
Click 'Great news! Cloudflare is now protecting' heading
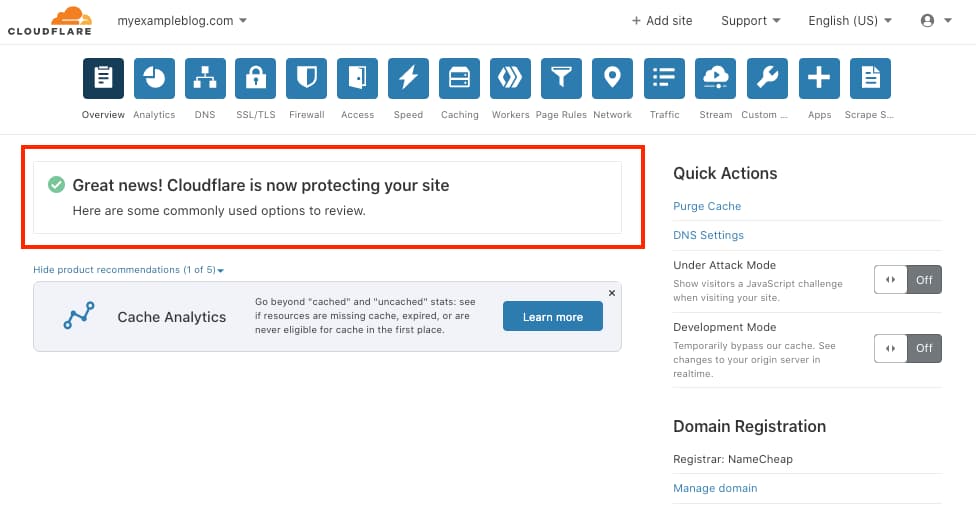(261, 185)
